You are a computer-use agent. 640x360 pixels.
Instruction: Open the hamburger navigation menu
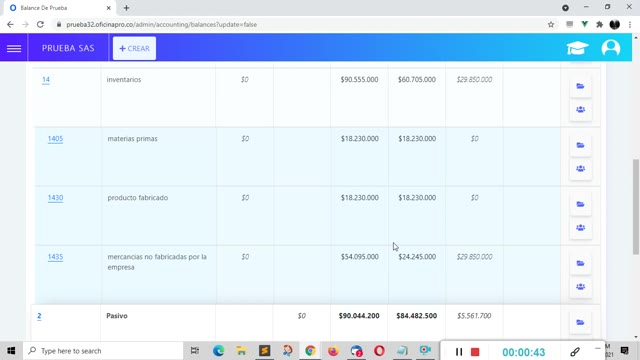coord(14,48)
